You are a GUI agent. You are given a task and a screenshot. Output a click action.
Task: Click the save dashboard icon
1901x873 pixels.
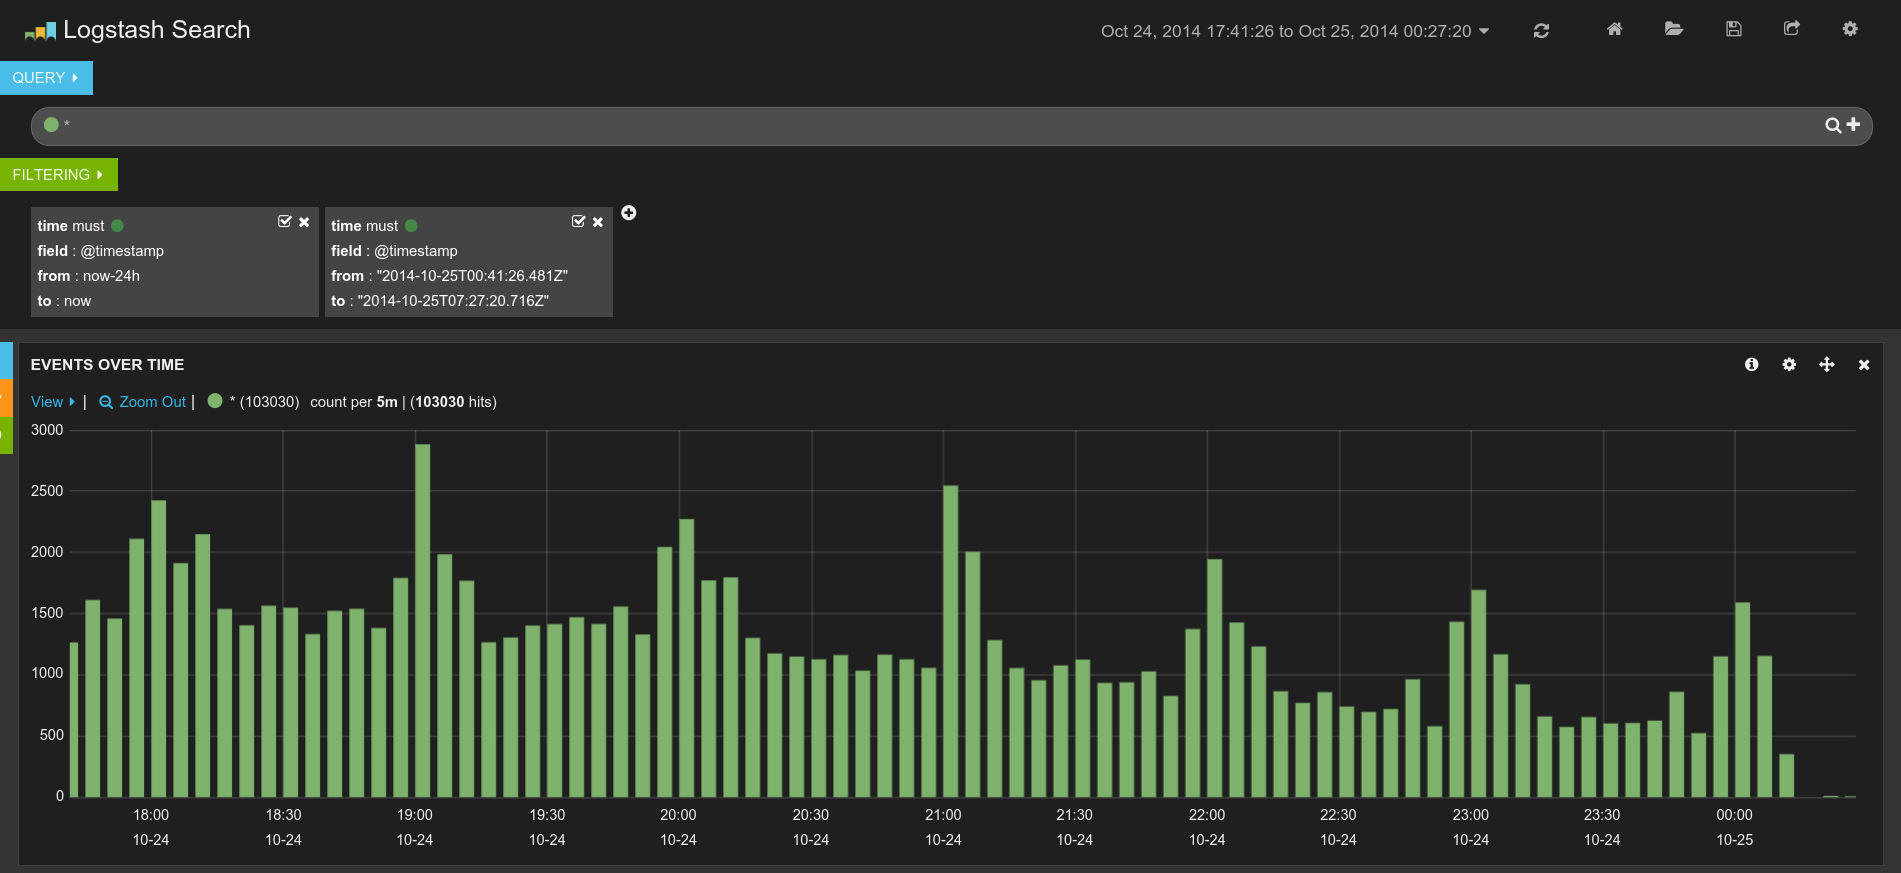pos(1734,29)
